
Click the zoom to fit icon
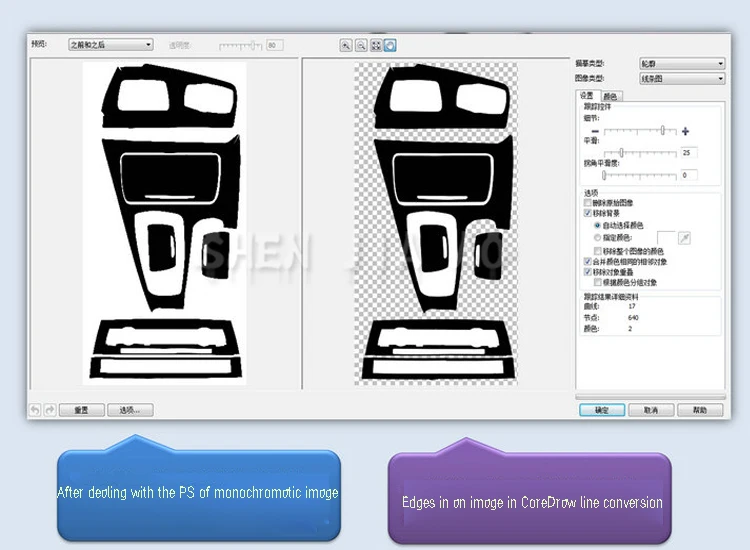[376, 45]
